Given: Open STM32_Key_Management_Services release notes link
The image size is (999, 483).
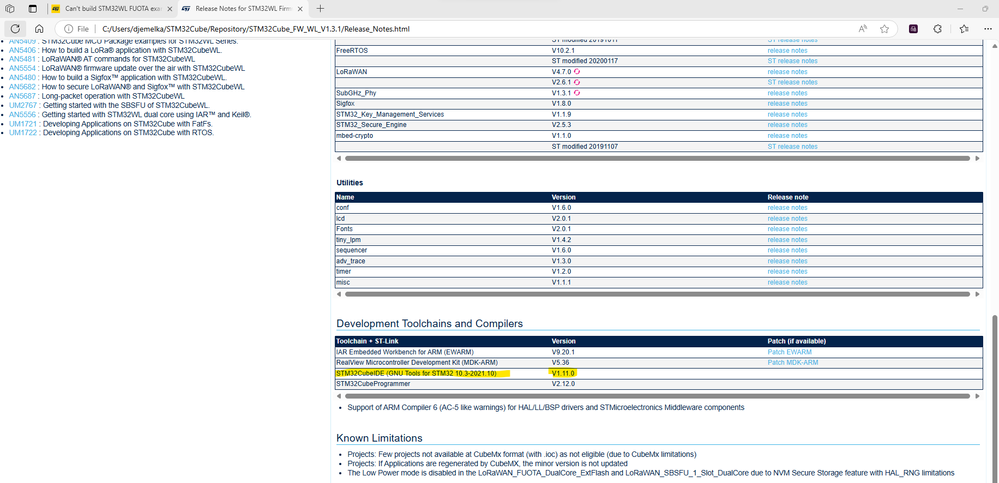Looking at the screenshot, I should (x=787, y=114).
